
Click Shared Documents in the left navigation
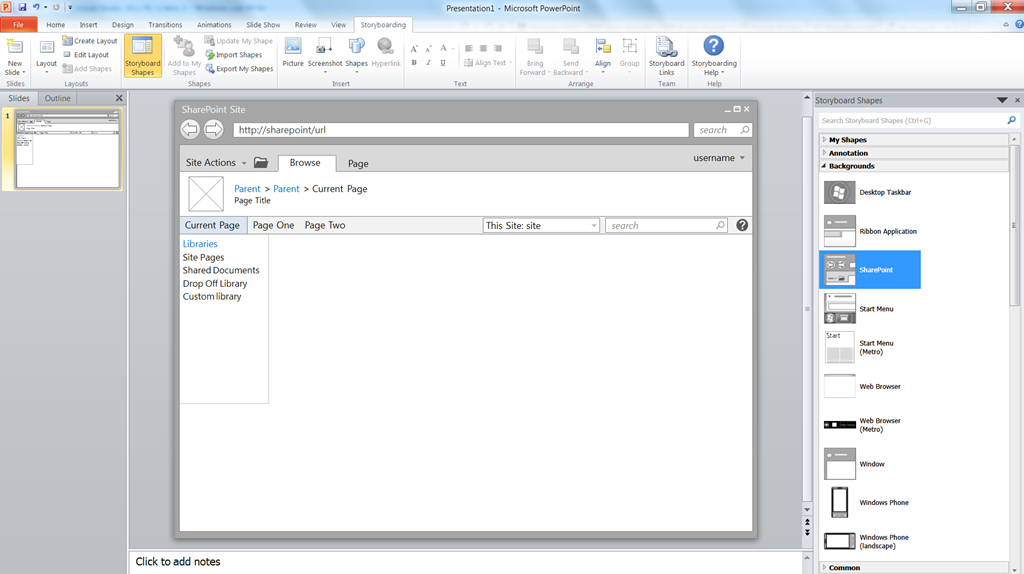[221, 270]
